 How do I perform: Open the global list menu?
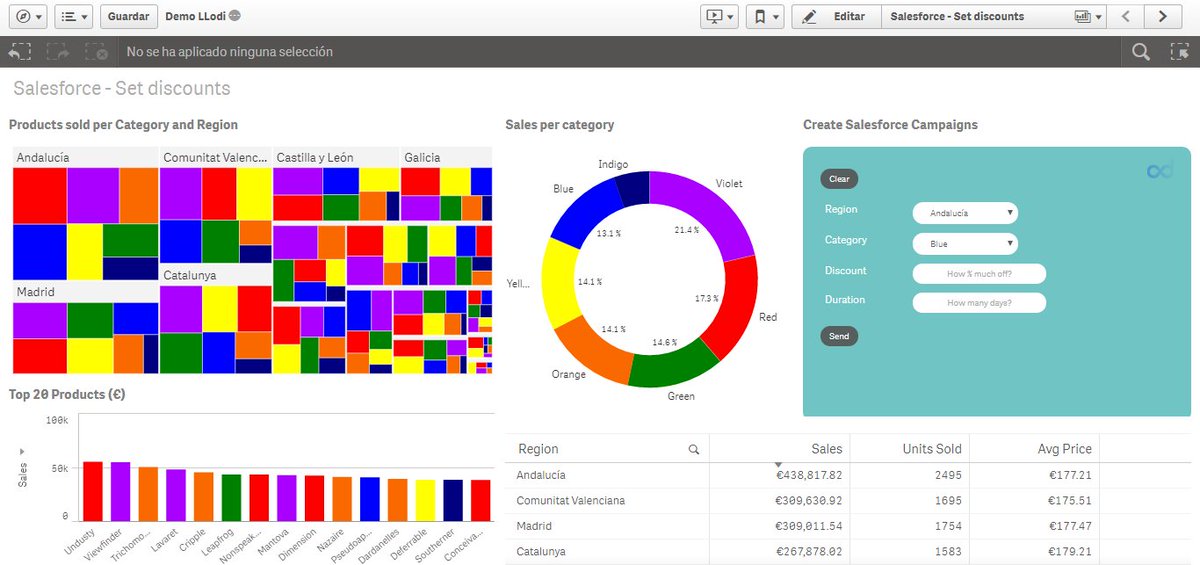[x=73, y=17]
